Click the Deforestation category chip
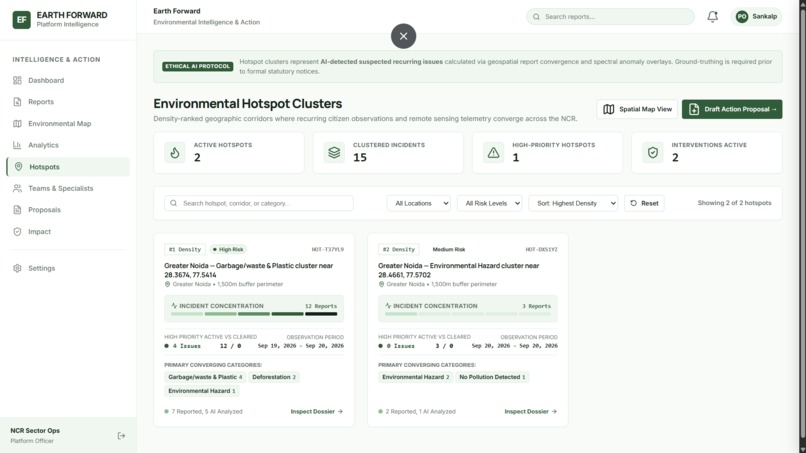Viewport: 806px width, 453px height. (x=274, y=377)
